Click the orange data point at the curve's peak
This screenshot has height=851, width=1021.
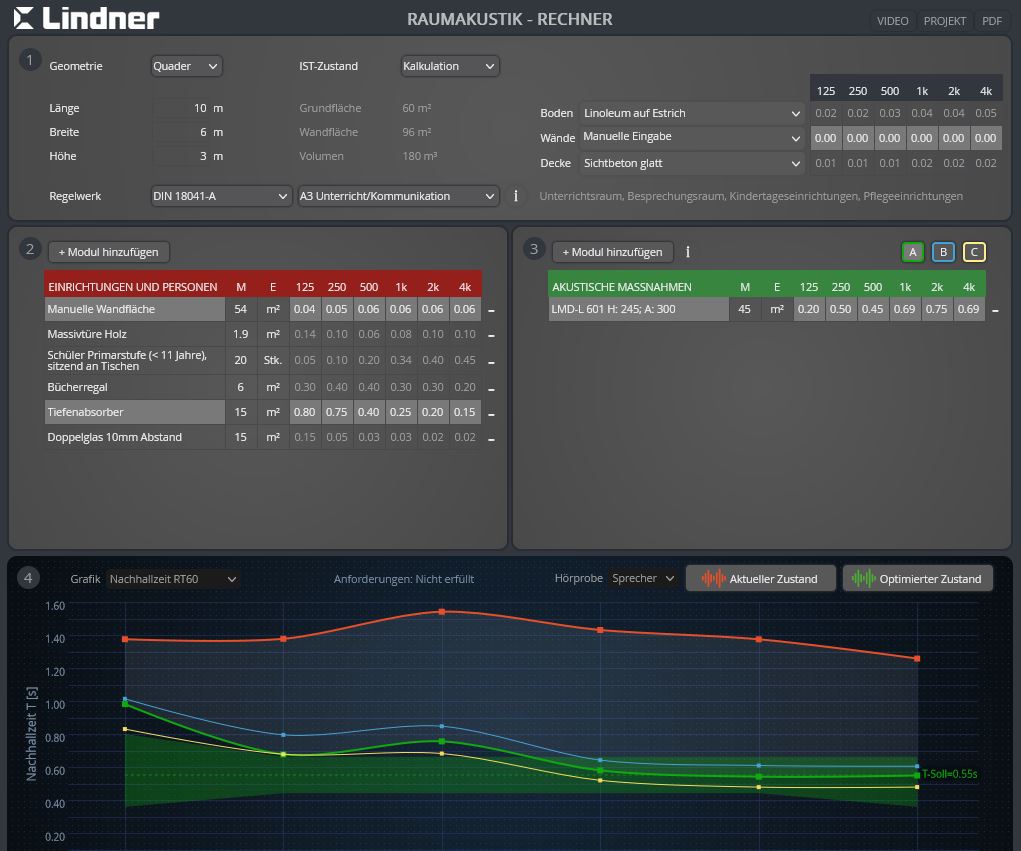pos(442,611)
